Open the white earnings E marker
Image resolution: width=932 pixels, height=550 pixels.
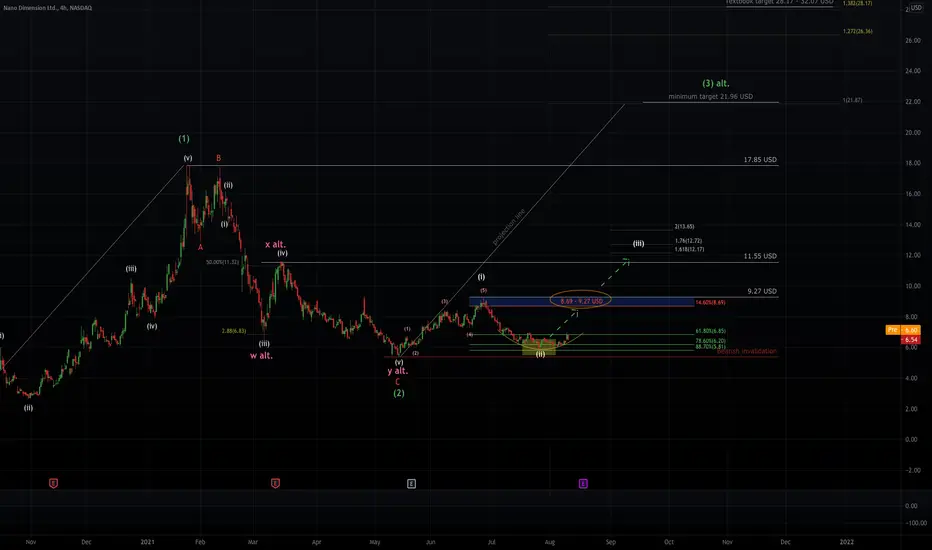point(411,484)
